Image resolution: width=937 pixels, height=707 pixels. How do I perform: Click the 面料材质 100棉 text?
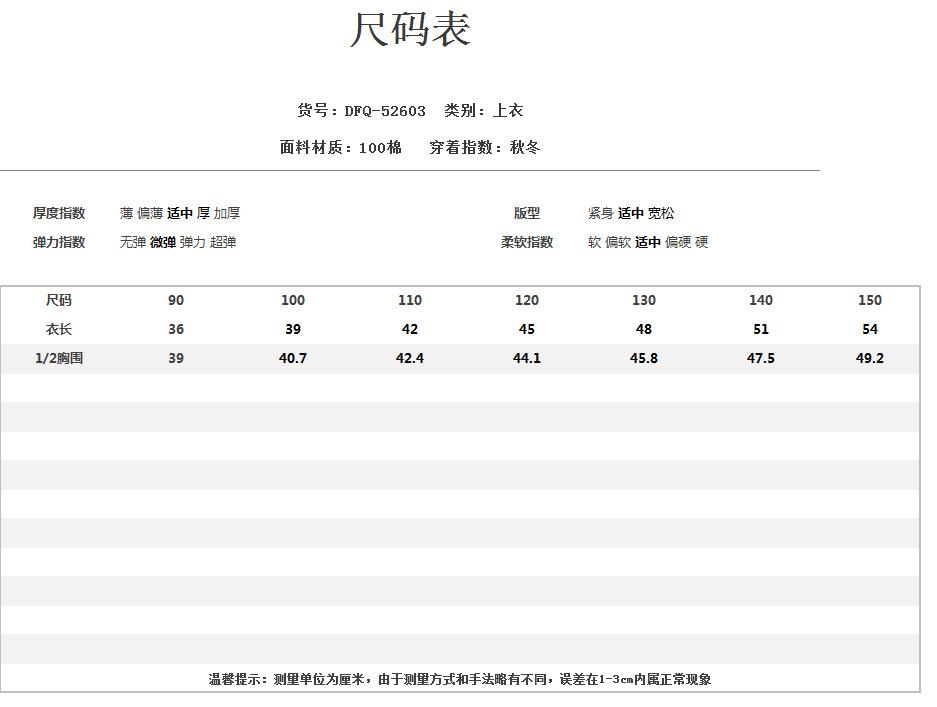pyautogui.click(x=341, y=148)
